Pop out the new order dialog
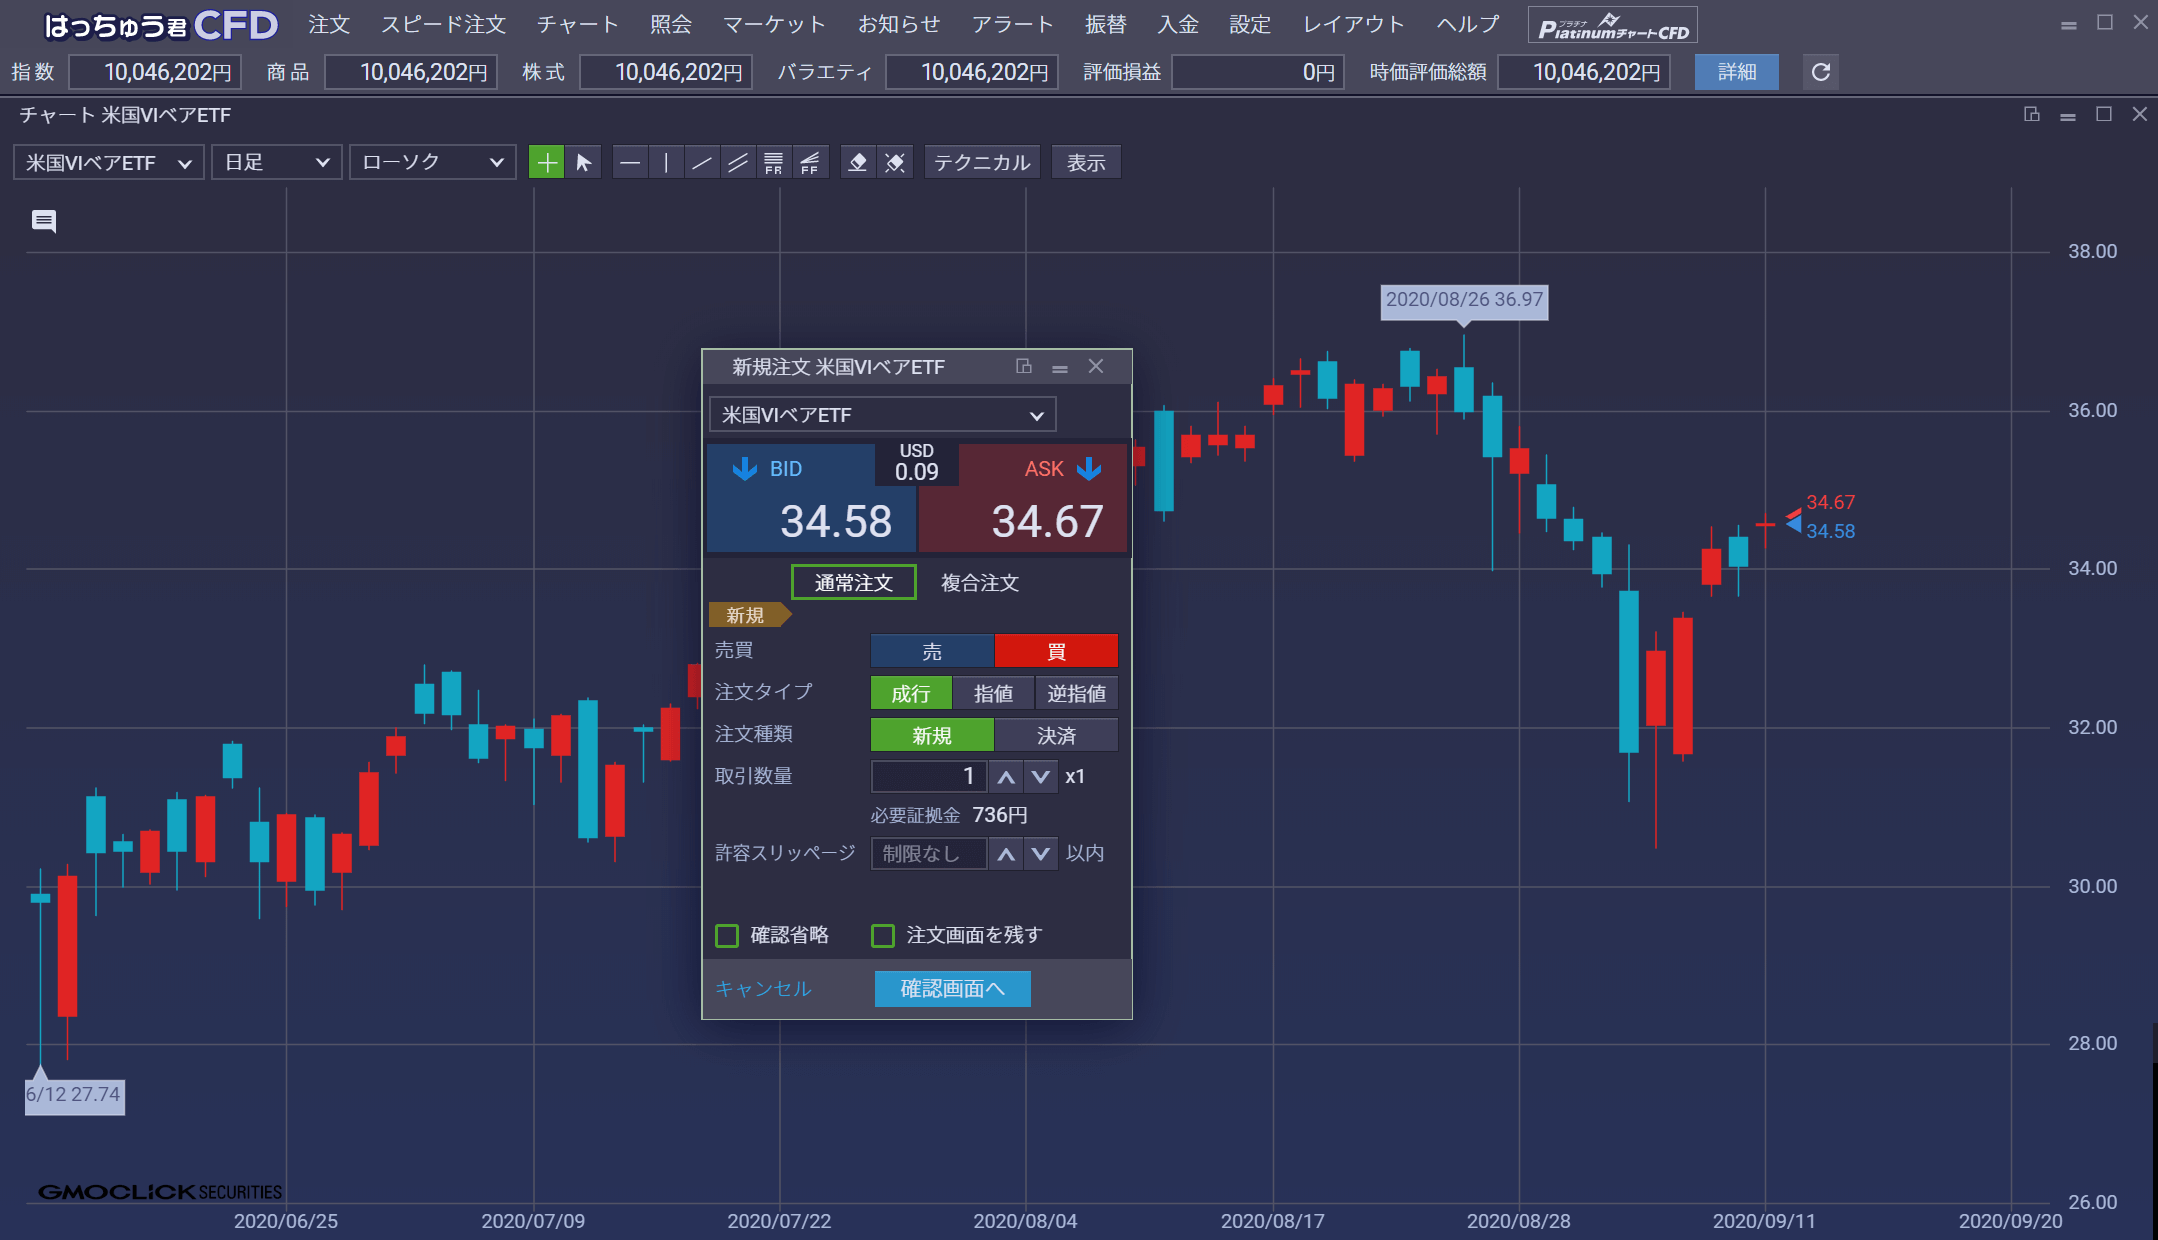 click(1024, 366)
